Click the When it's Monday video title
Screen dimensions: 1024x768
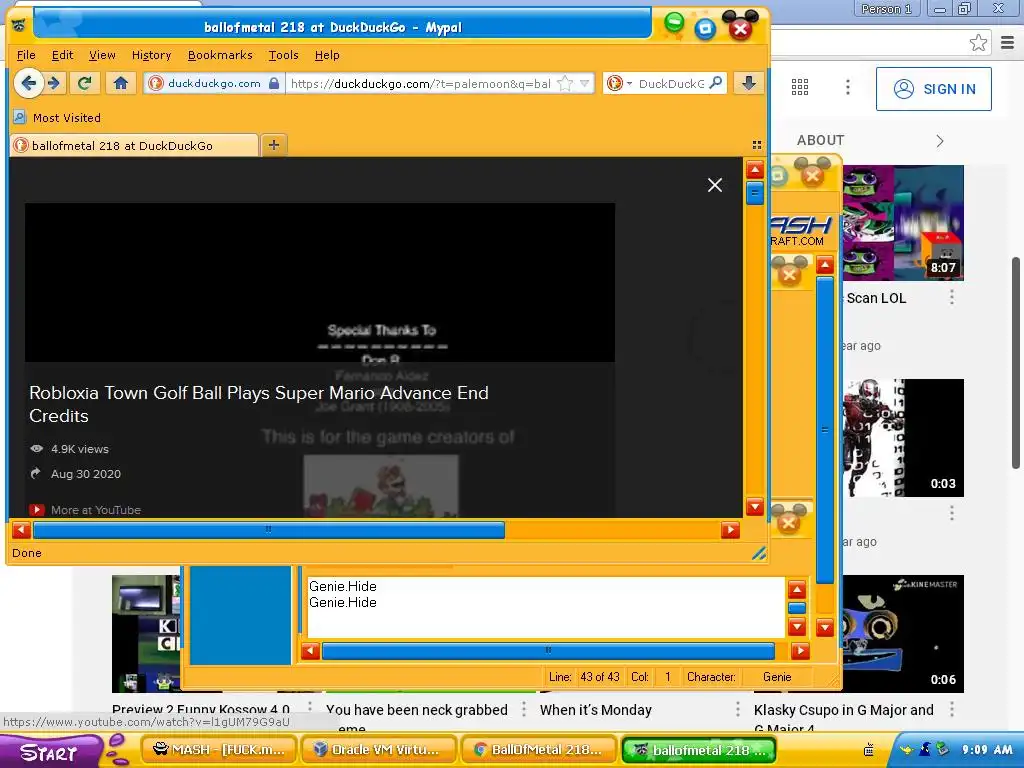[x=596, y=710]
